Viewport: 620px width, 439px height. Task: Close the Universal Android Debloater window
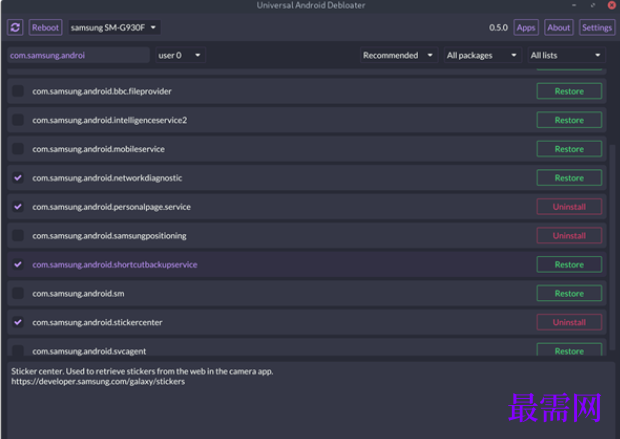[611, 5]
